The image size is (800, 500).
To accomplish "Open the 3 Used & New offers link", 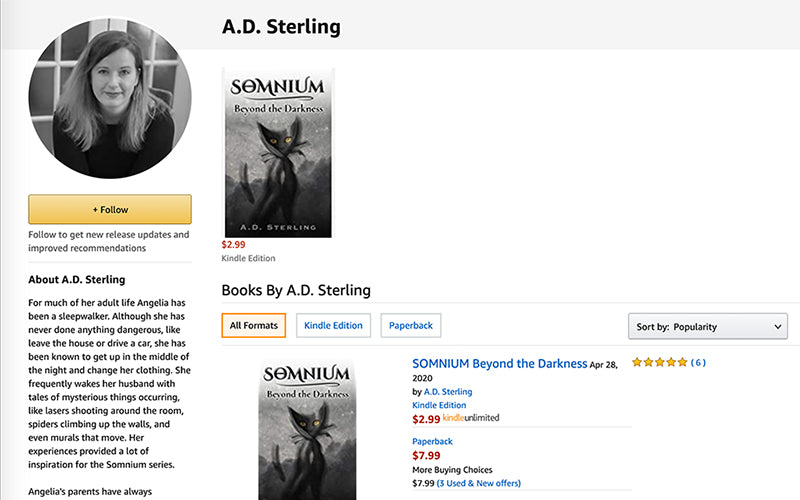I will point(478,483).
